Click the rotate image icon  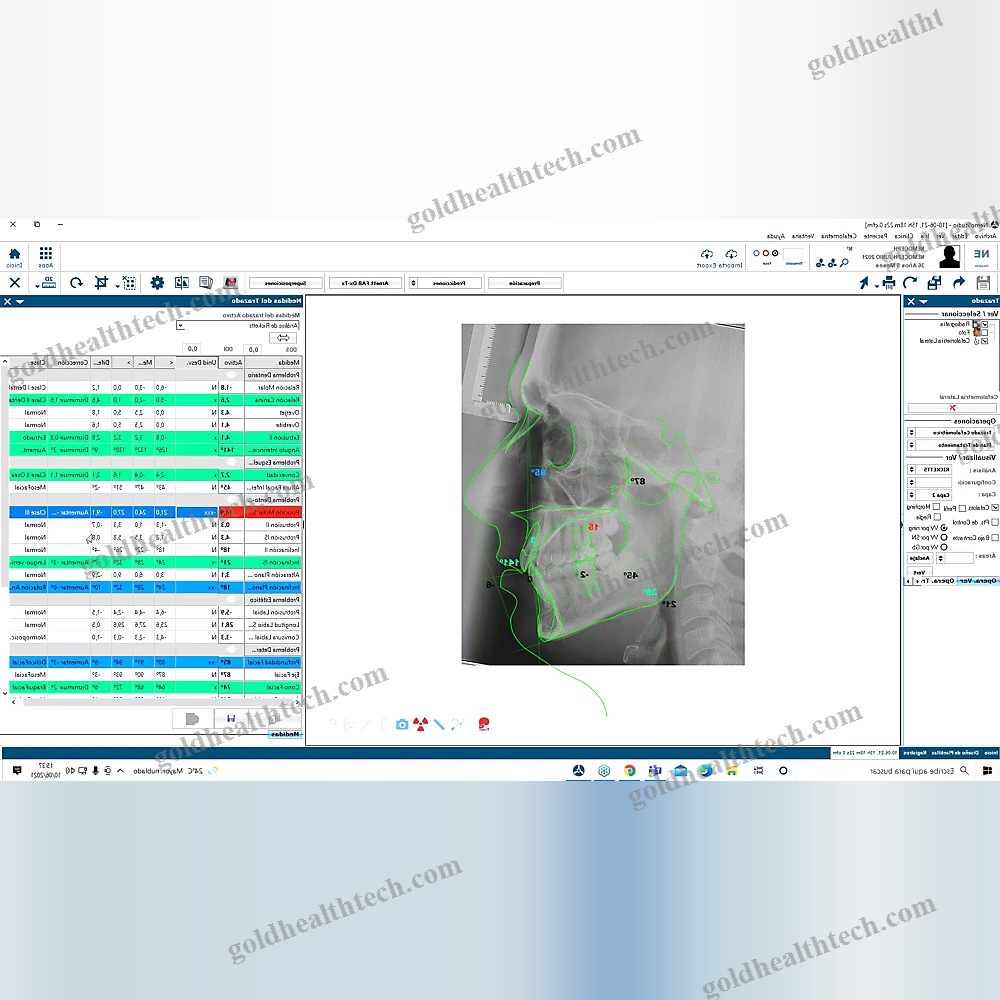coord(77,283)
